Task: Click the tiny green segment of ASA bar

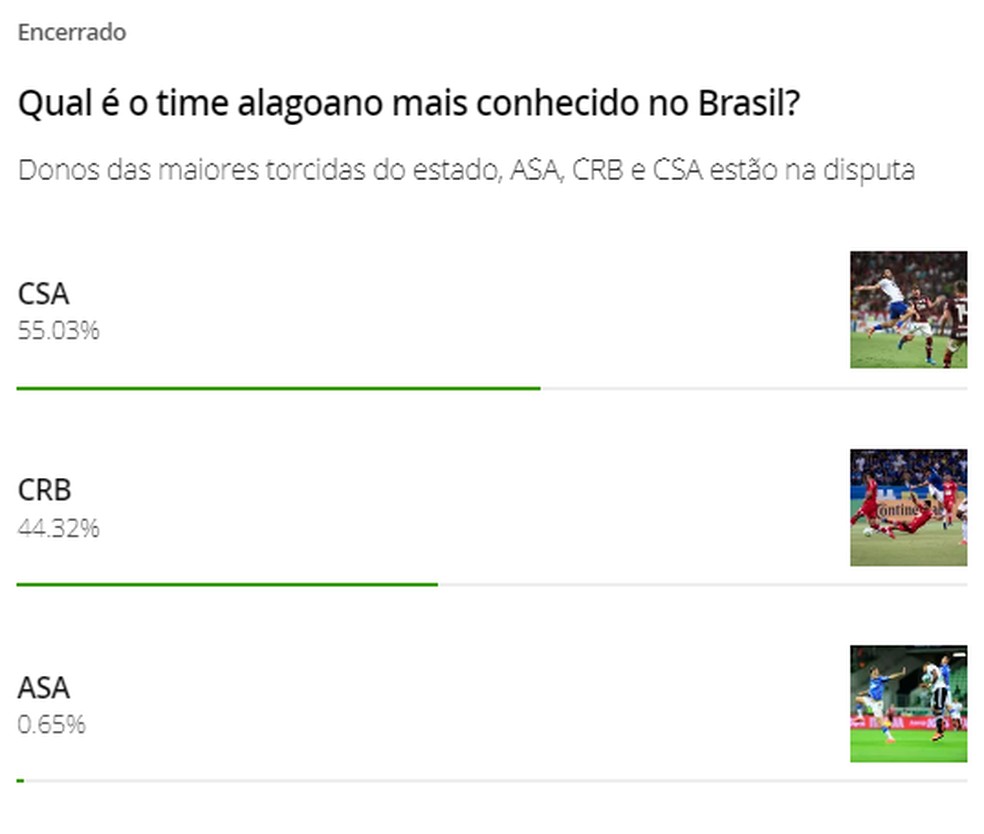Action: click(20, 780)
